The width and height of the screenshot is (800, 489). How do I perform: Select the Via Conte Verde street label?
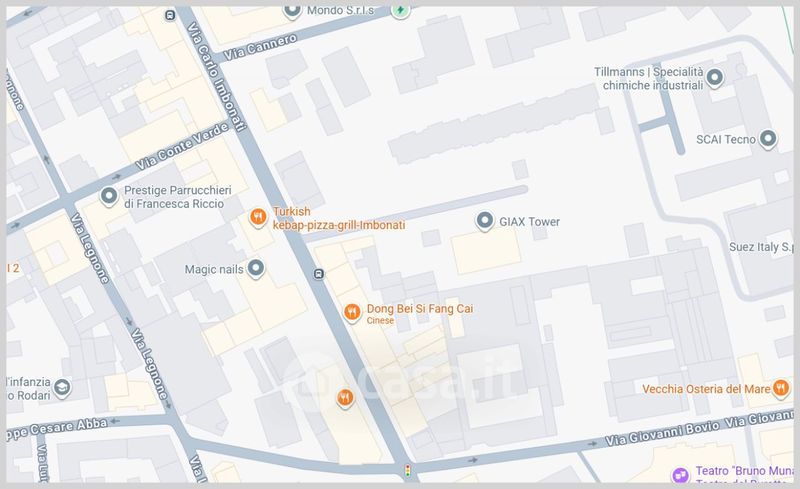point(183,146)
